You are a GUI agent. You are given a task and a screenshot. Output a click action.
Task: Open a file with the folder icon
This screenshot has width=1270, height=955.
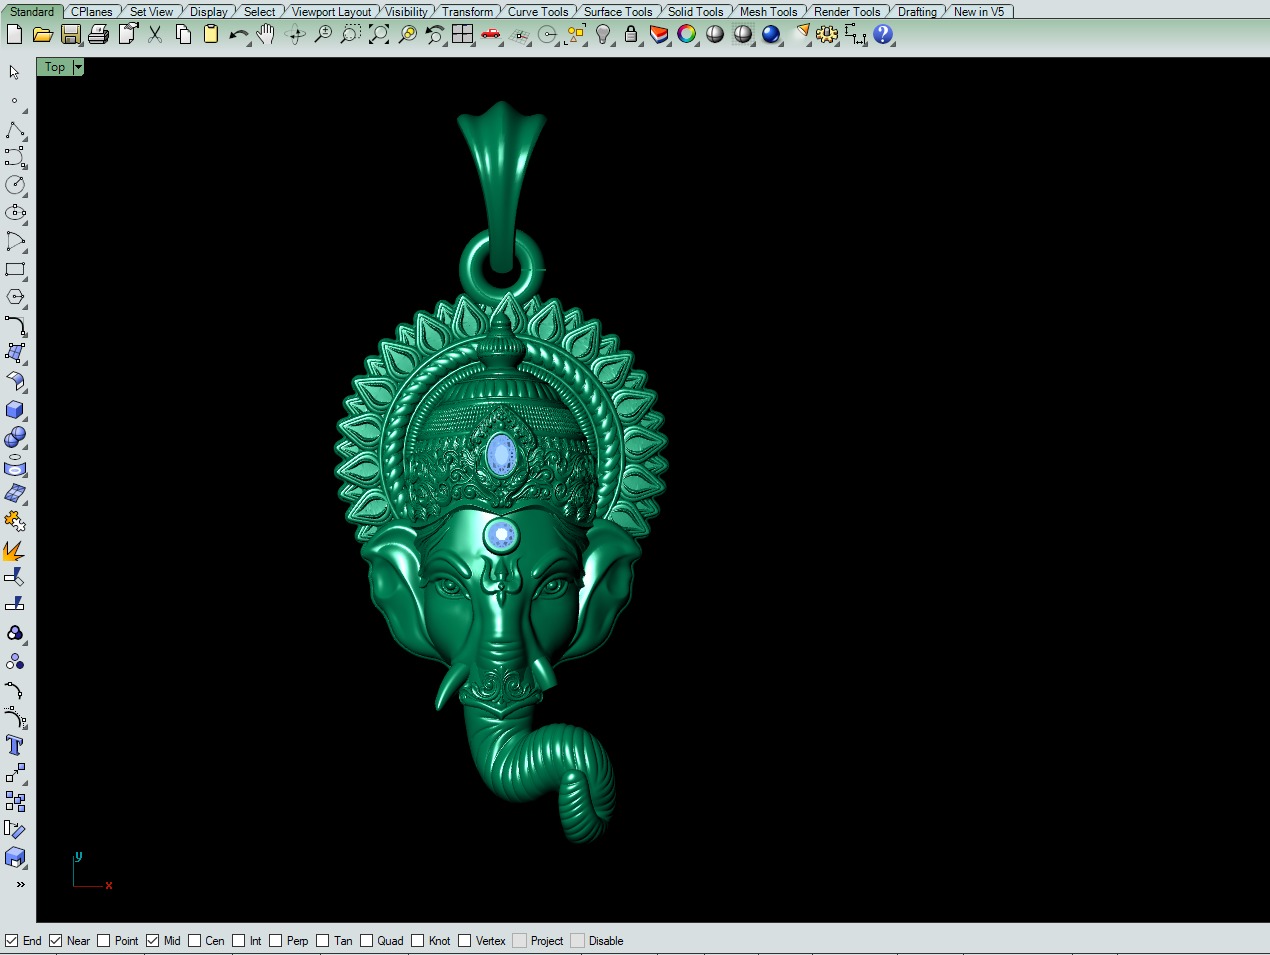tap(42, 34)
